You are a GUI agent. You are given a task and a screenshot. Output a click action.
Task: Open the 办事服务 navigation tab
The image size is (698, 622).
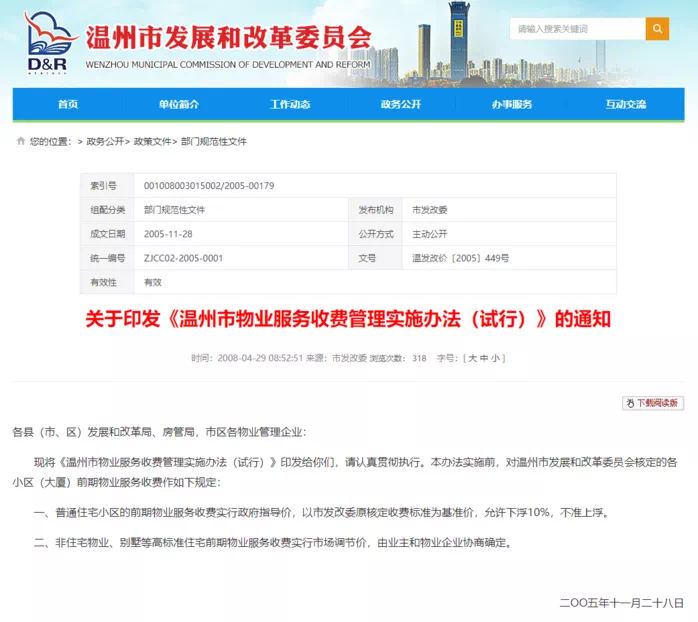[x=512, y=104]
